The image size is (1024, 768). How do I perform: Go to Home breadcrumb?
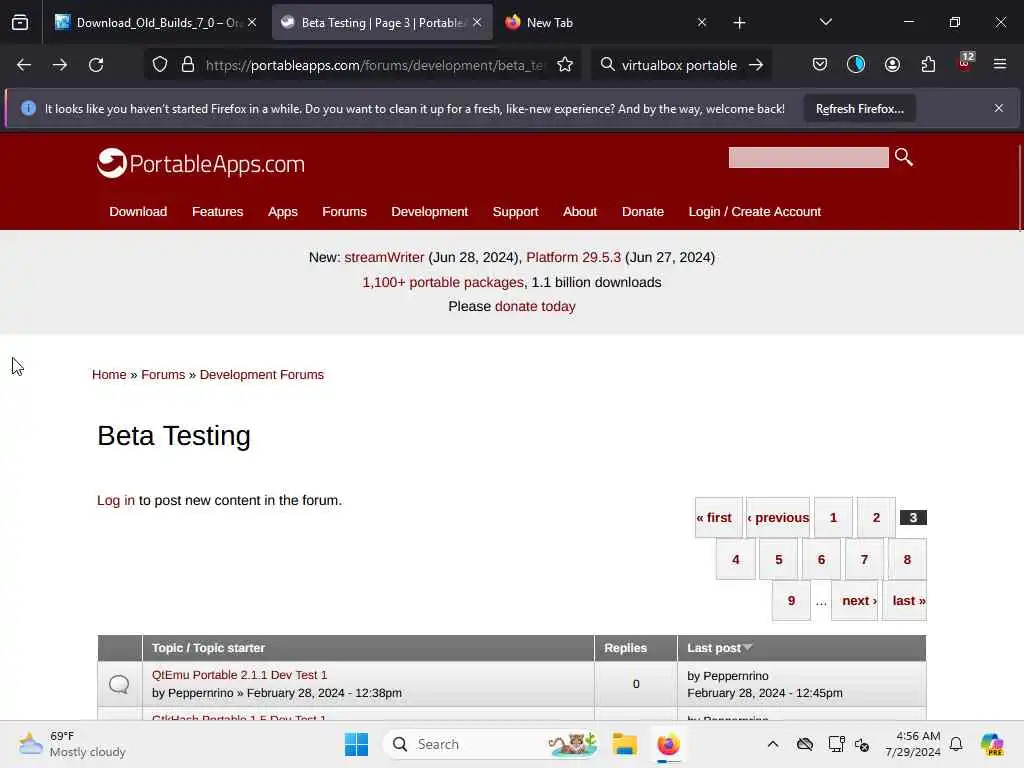pos(109,375)
